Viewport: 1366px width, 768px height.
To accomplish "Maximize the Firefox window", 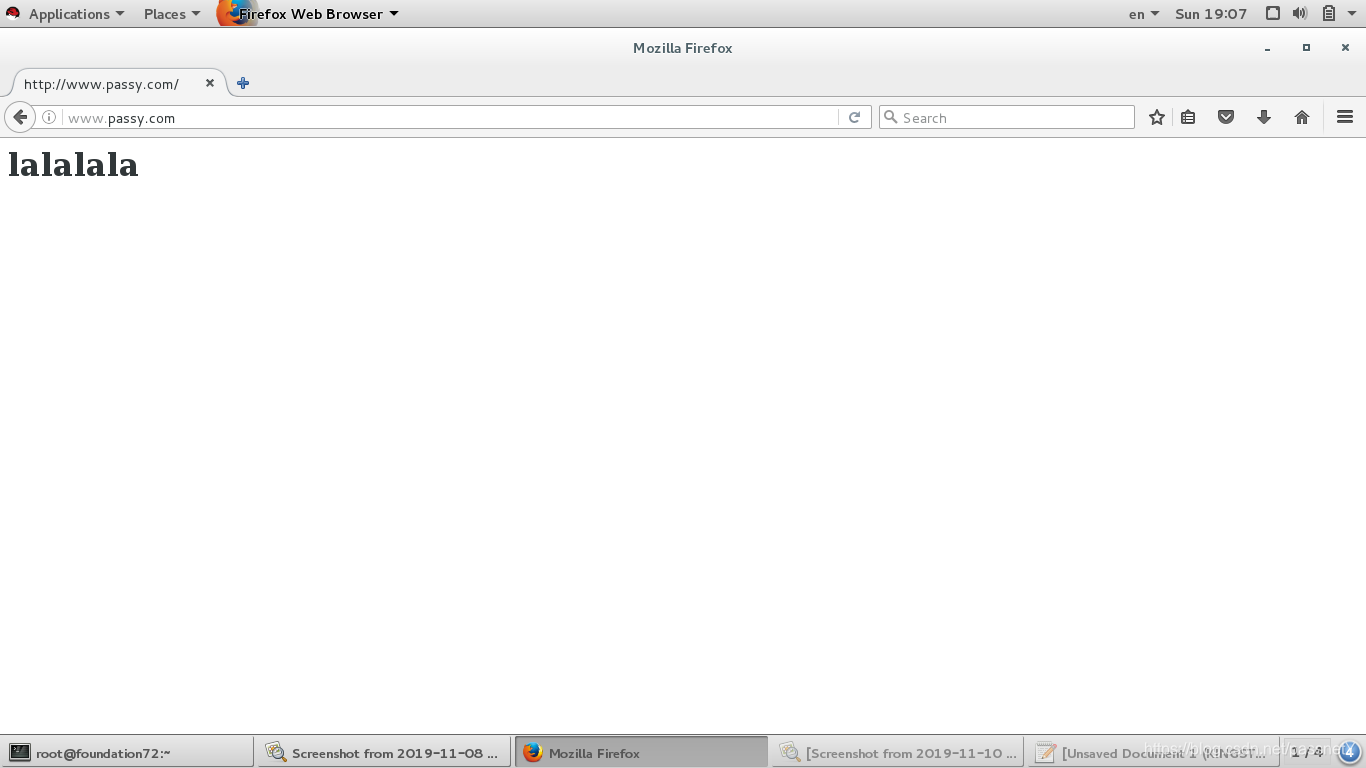I will 1306,48.
